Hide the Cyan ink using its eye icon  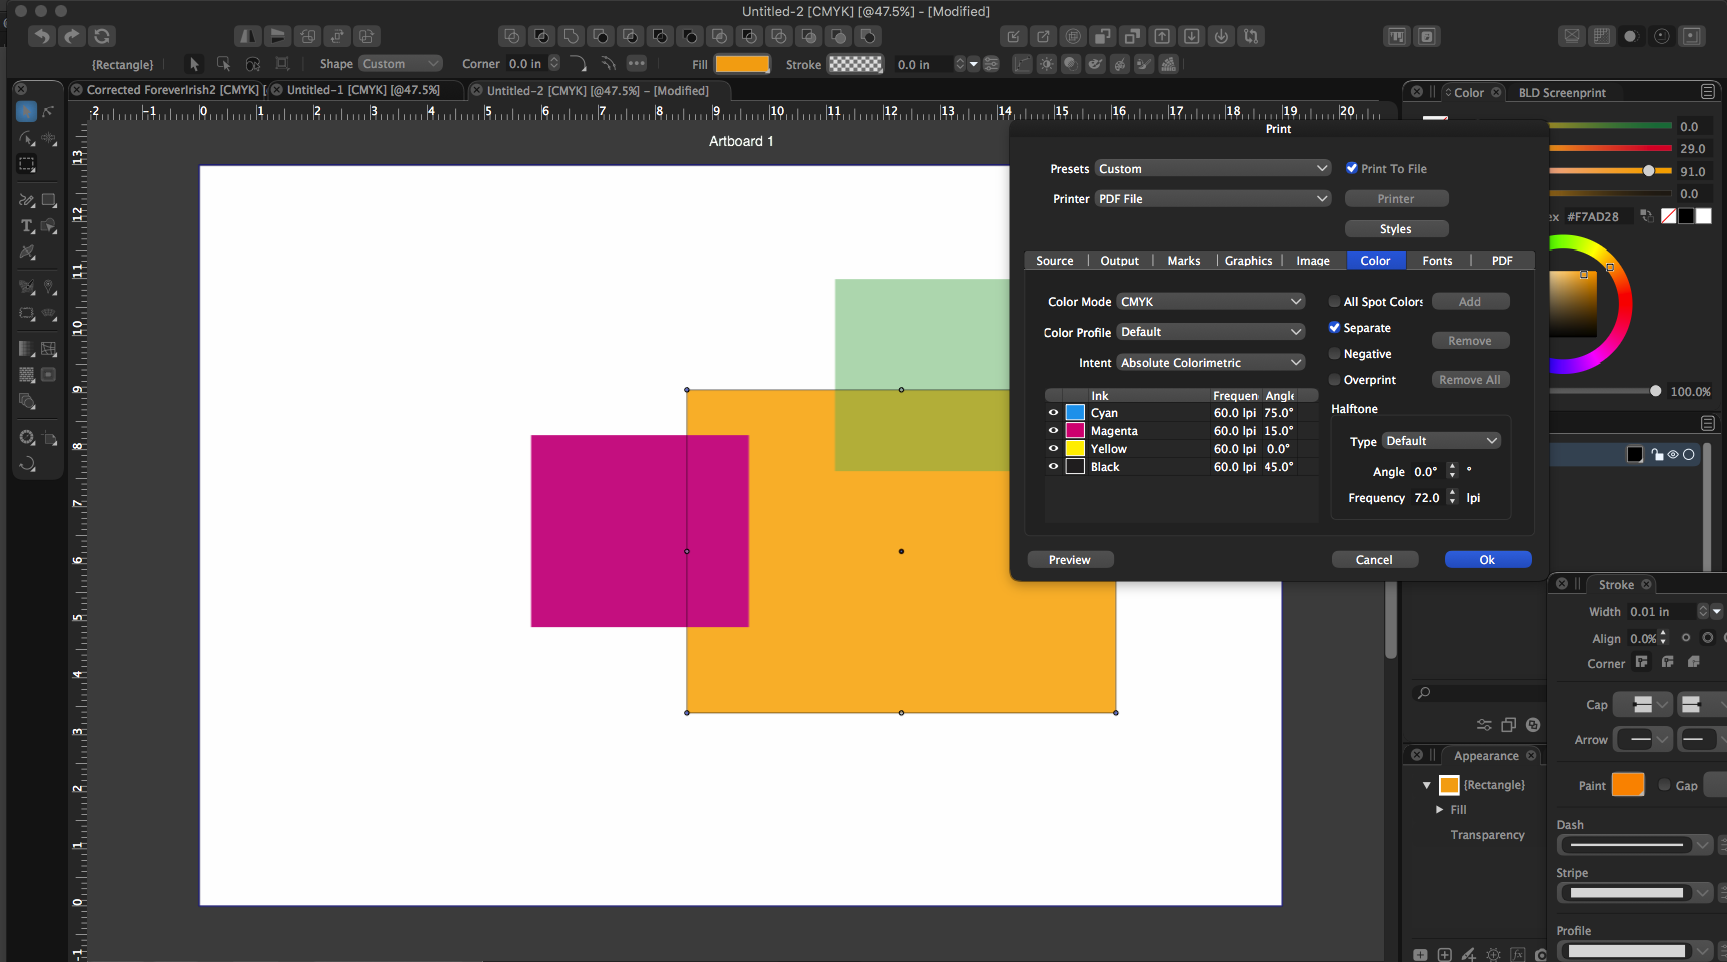coord(1053,412)
